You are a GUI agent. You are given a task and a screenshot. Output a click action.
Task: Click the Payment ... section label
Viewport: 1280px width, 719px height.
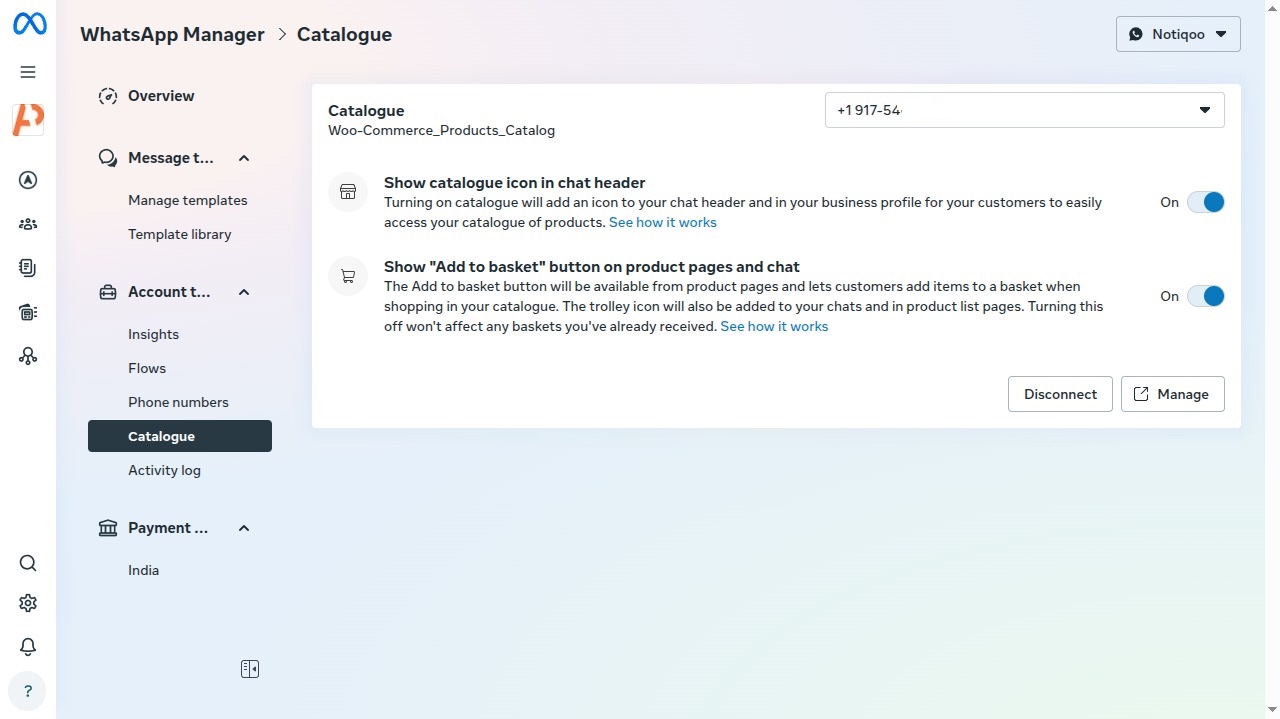(168, 528)
